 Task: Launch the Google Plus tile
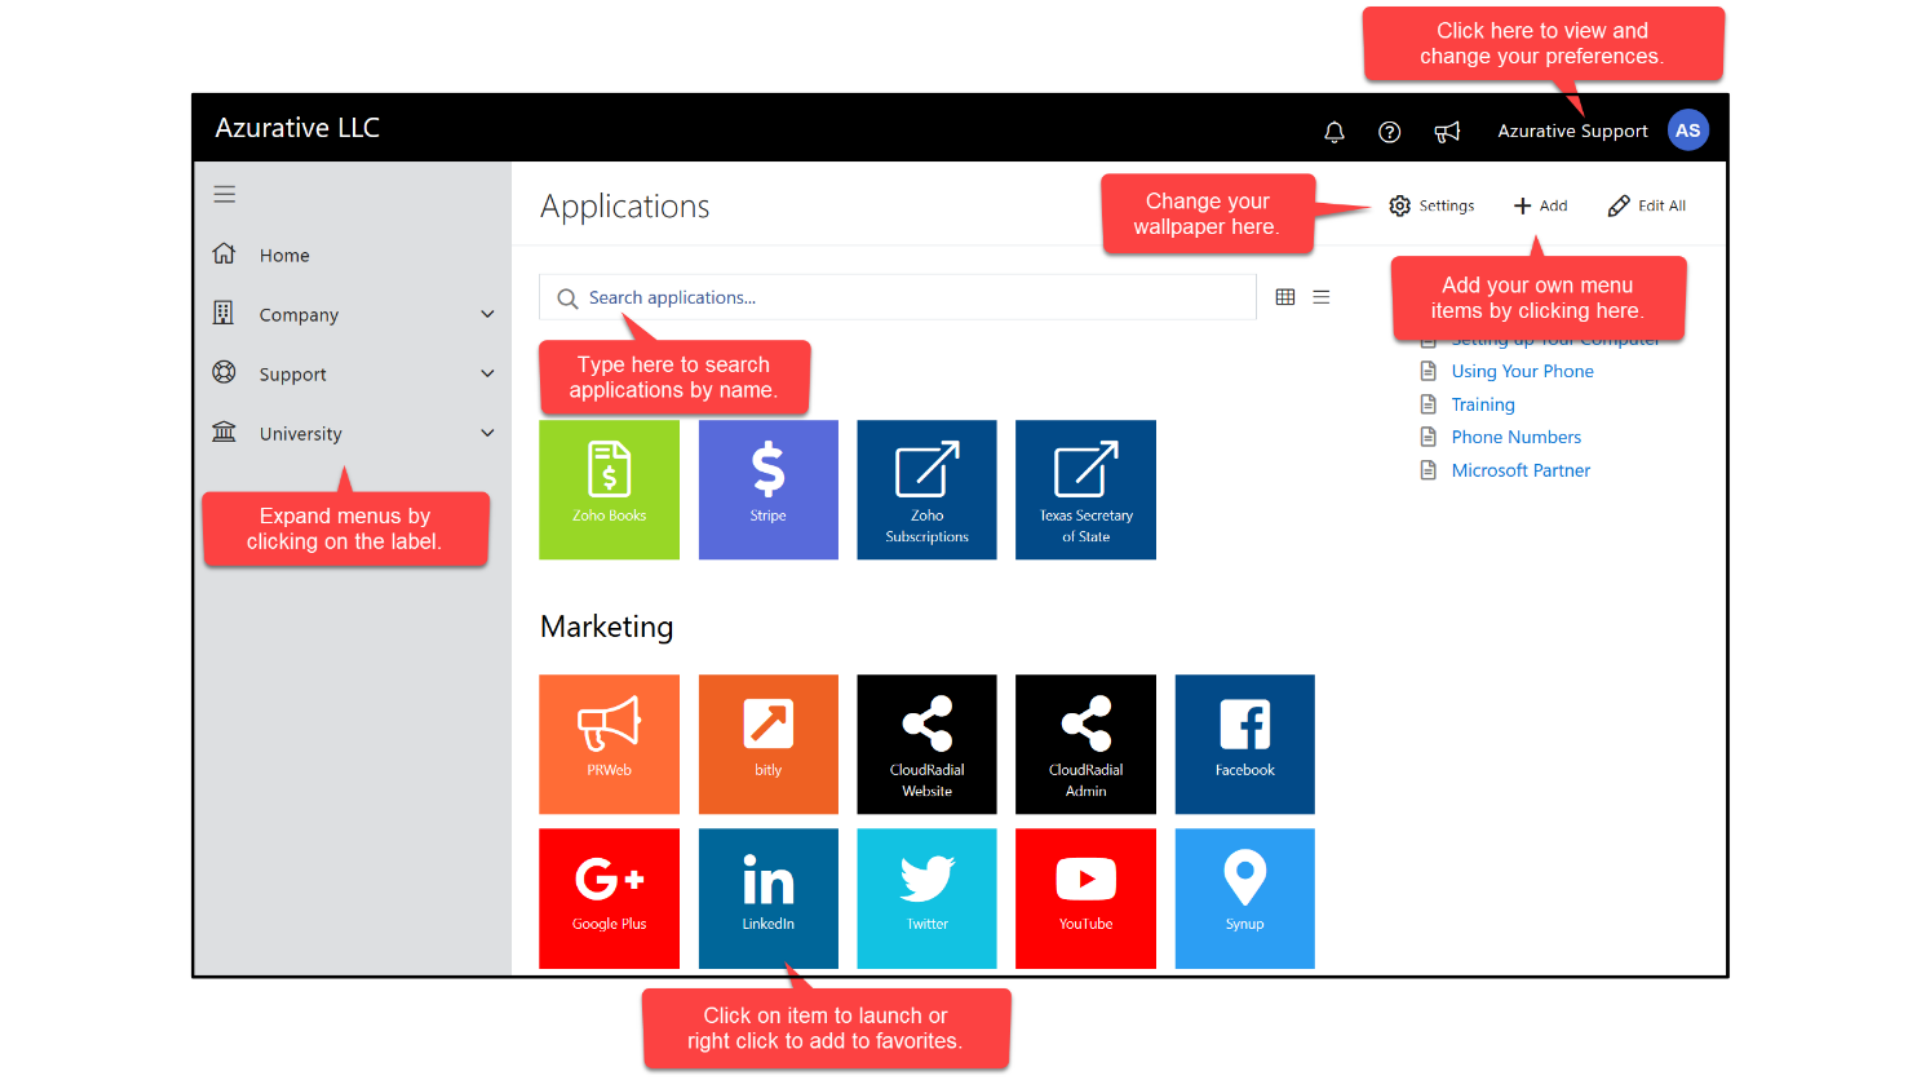(x=609, y=898)
